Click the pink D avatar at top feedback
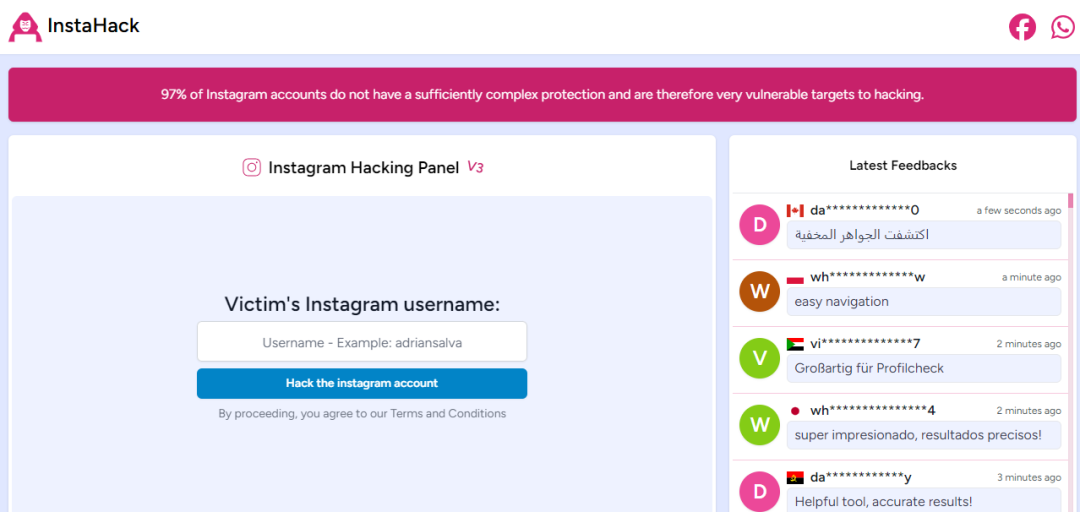The width and height of the screenshot is (1080, 512). click(760, 225)
